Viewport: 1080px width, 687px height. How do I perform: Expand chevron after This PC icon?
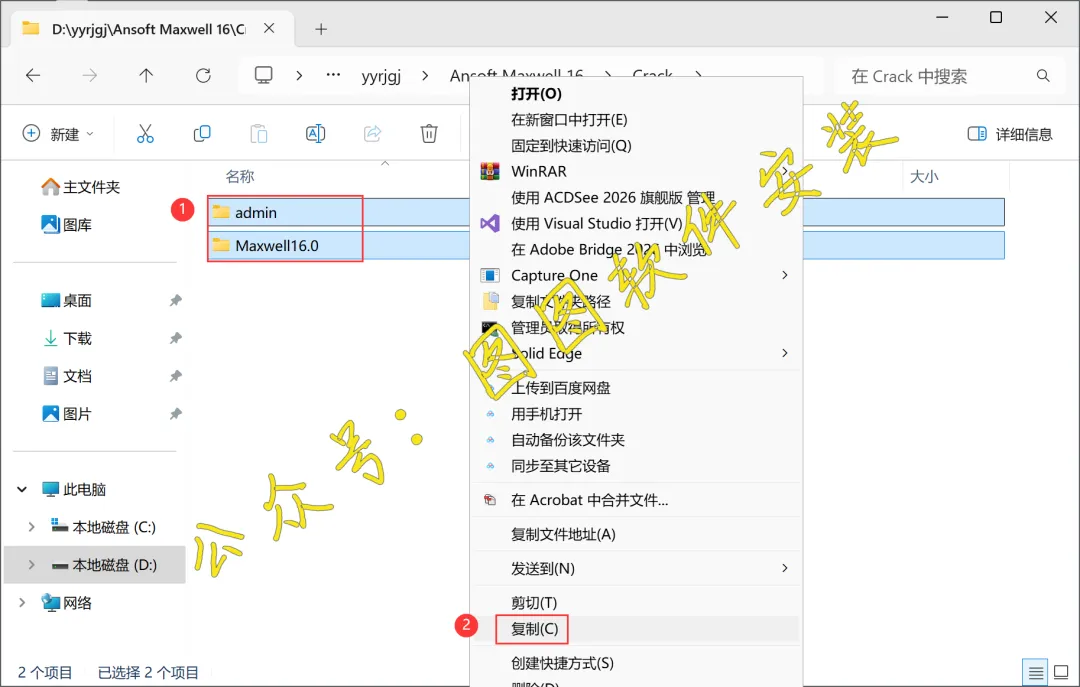(x=299, y=75)
